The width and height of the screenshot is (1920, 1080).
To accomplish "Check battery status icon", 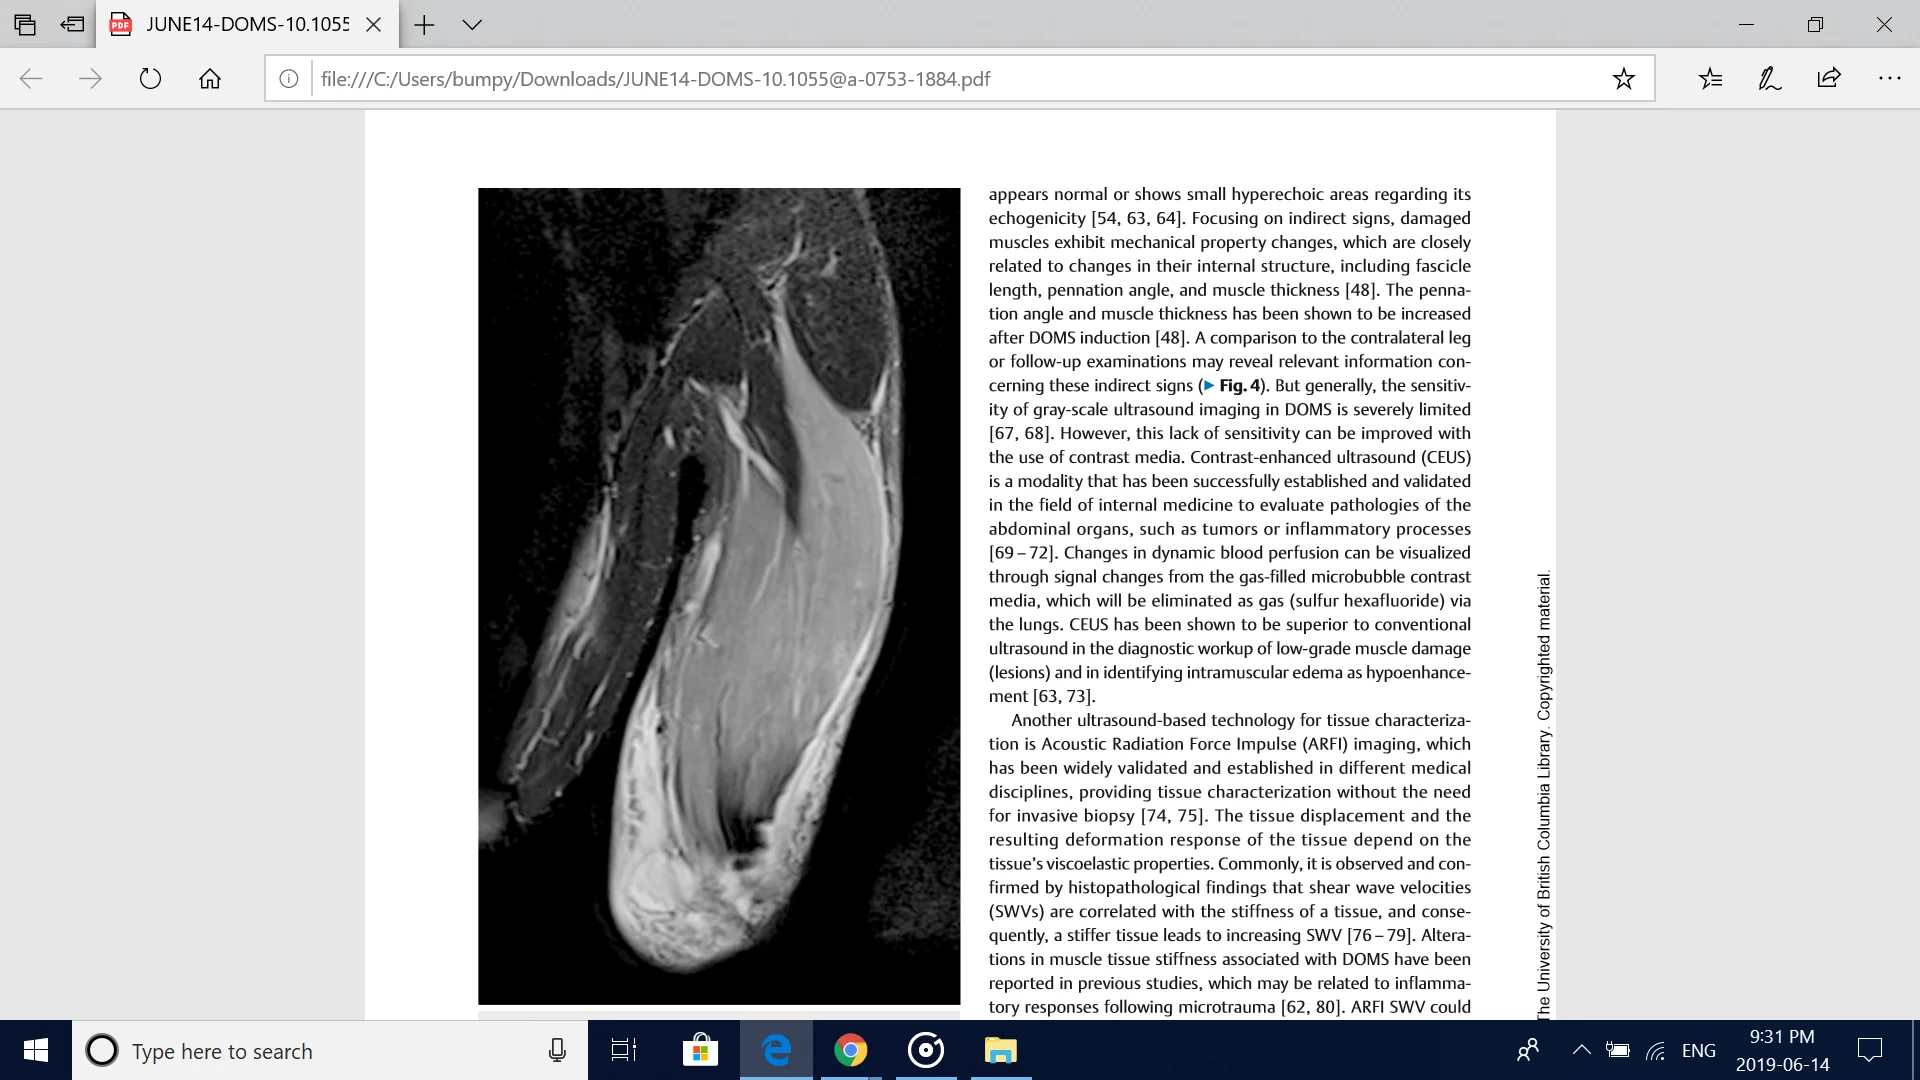I will coord(1618,1051).
